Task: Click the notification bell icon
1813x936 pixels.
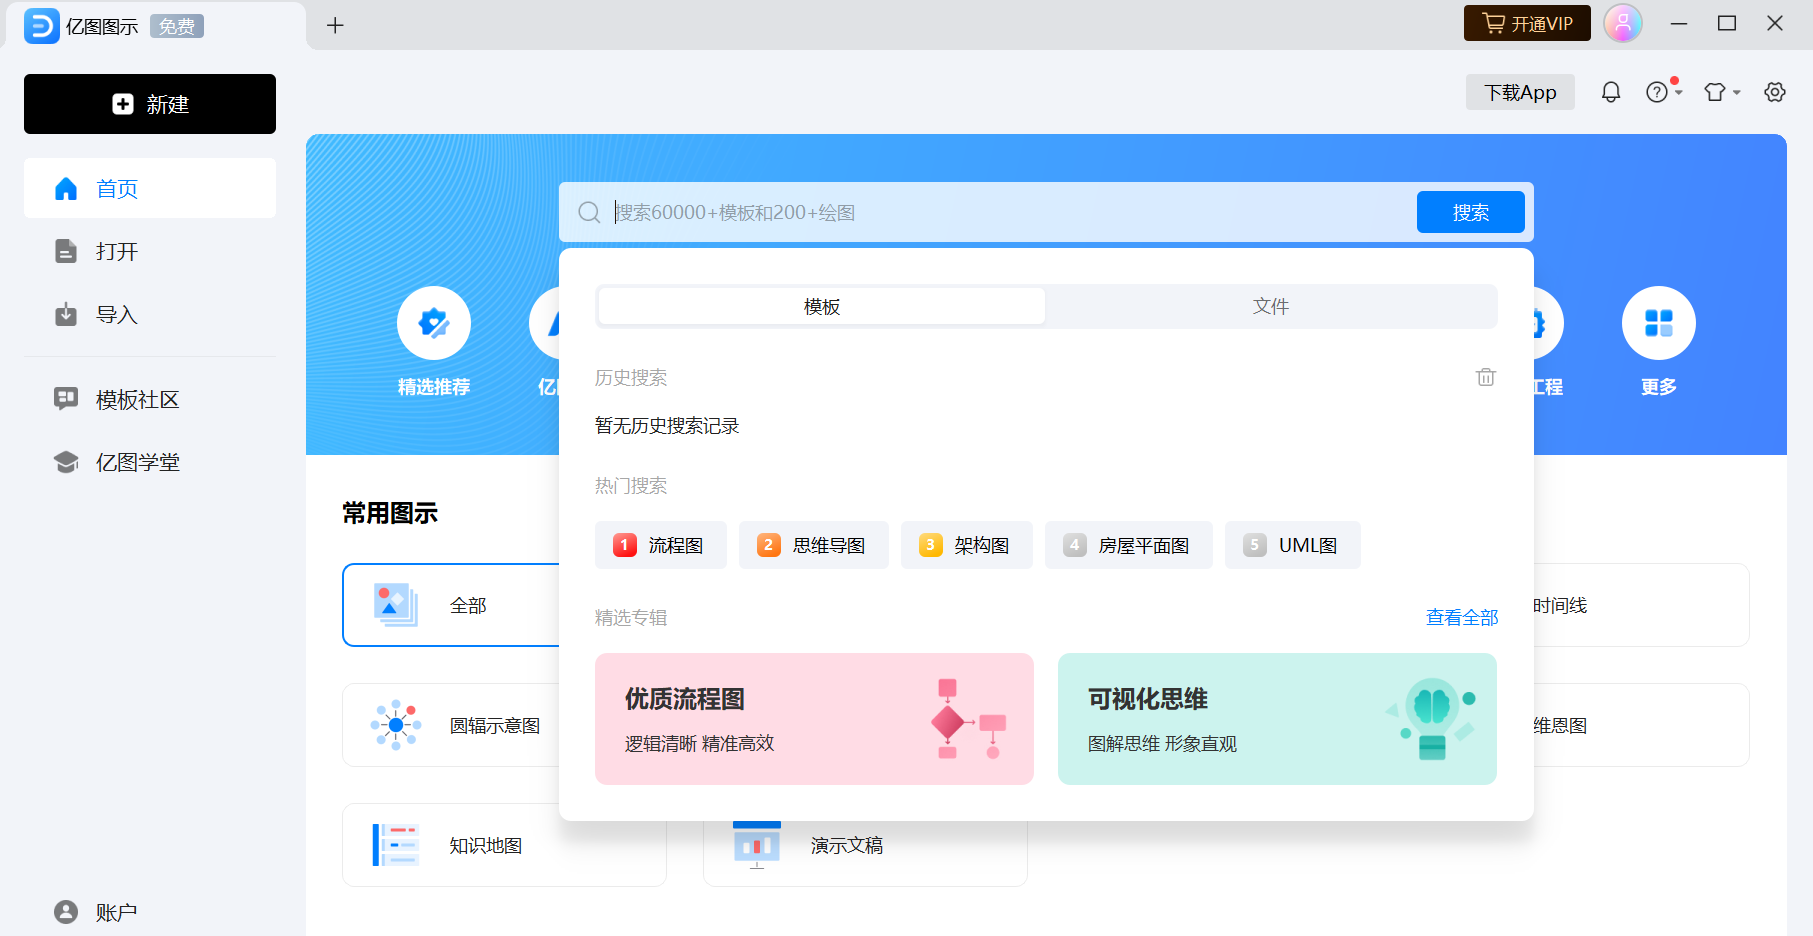Action: [1610, 92]
